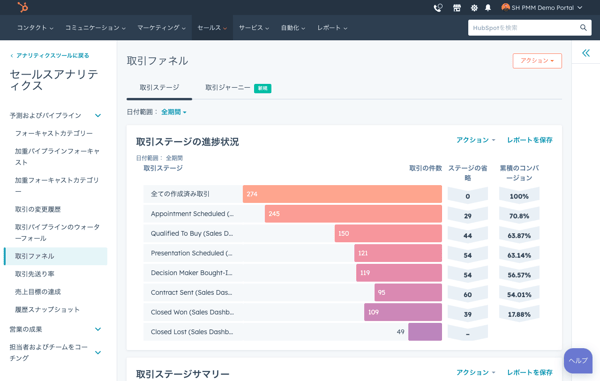Select 履歴スナップショット report
This screenshot has width=600, height=381.
(x=47, y=309)
